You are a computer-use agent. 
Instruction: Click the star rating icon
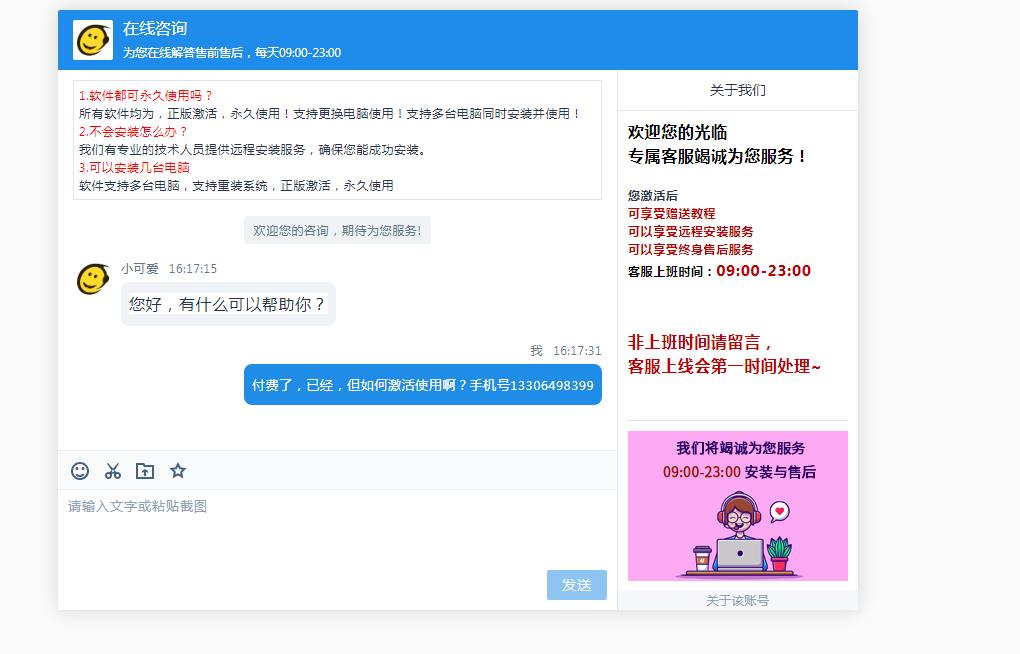pos(178,470)
